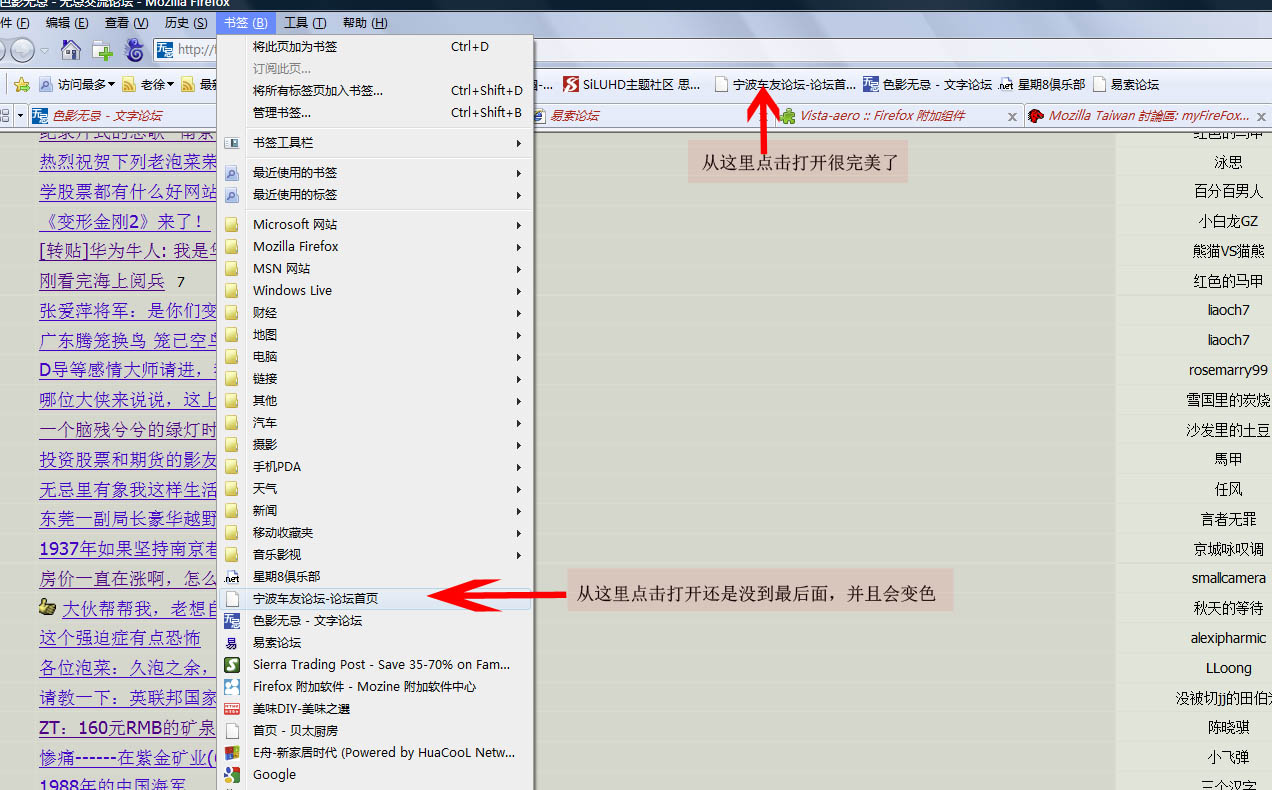The image size is (1272, 790).
Task: Open the 查看 (V) menu
Action: pyautogui.click(x=127, y=22)
